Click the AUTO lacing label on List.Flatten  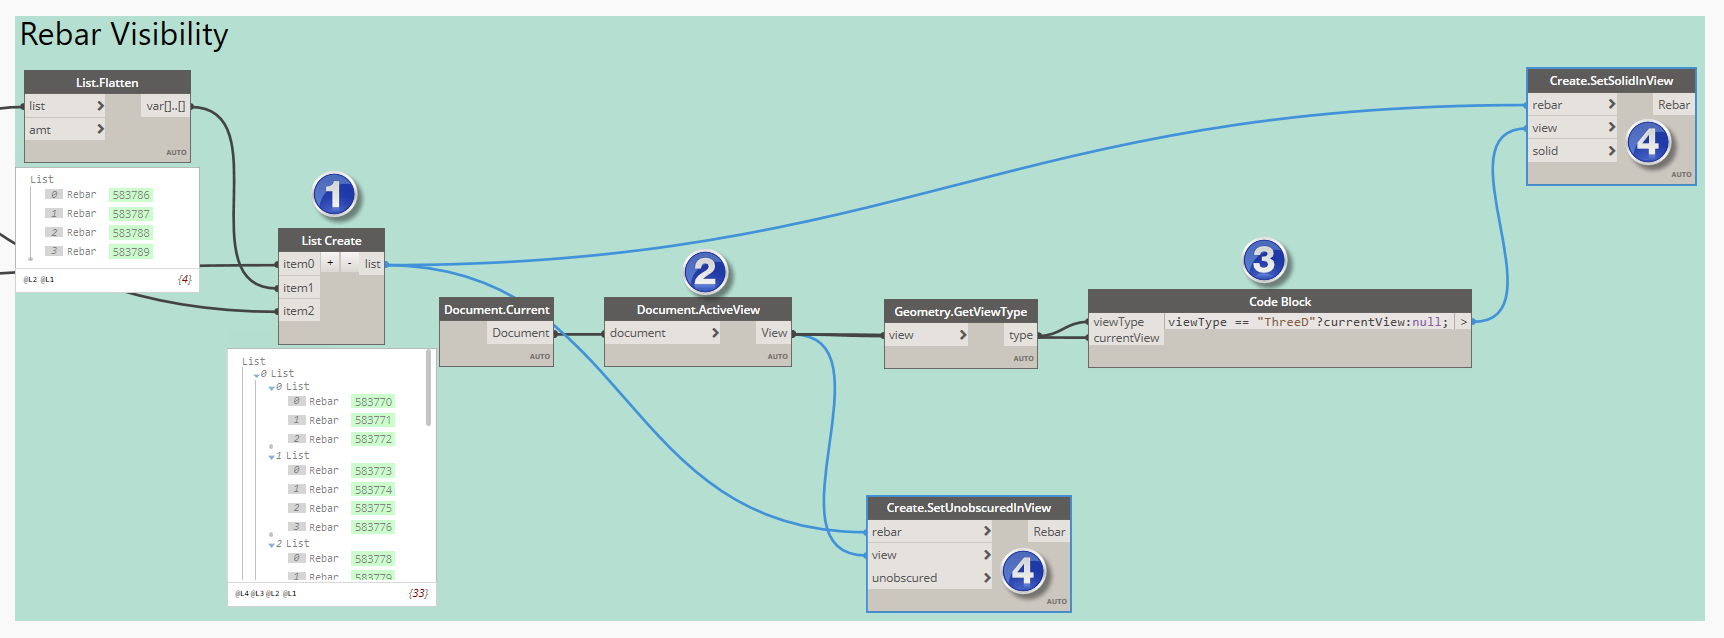pyautogui.click(x=176, y=153)
